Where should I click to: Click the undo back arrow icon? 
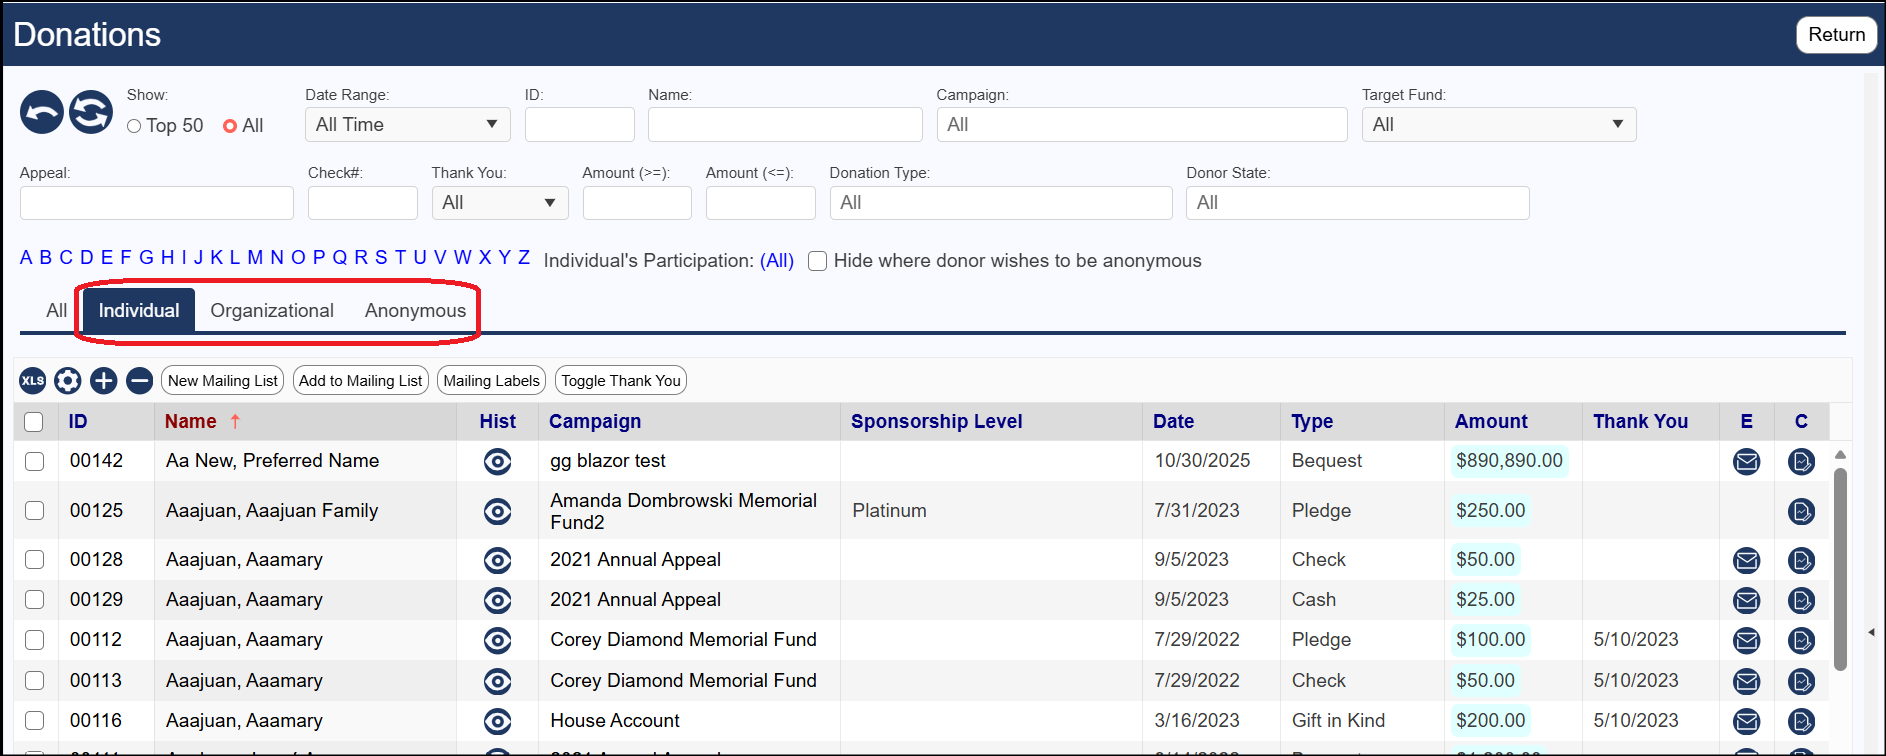[42, 112]
